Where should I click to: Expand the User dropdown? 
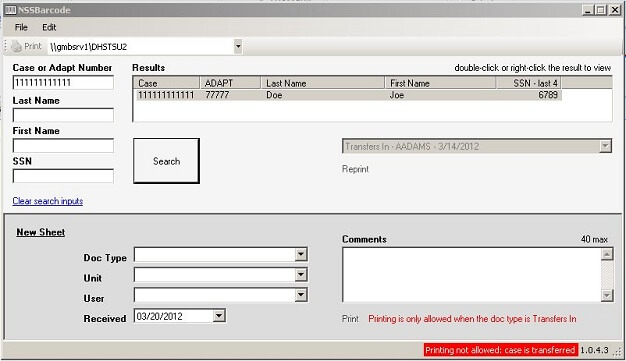click(x=301, y=295)
